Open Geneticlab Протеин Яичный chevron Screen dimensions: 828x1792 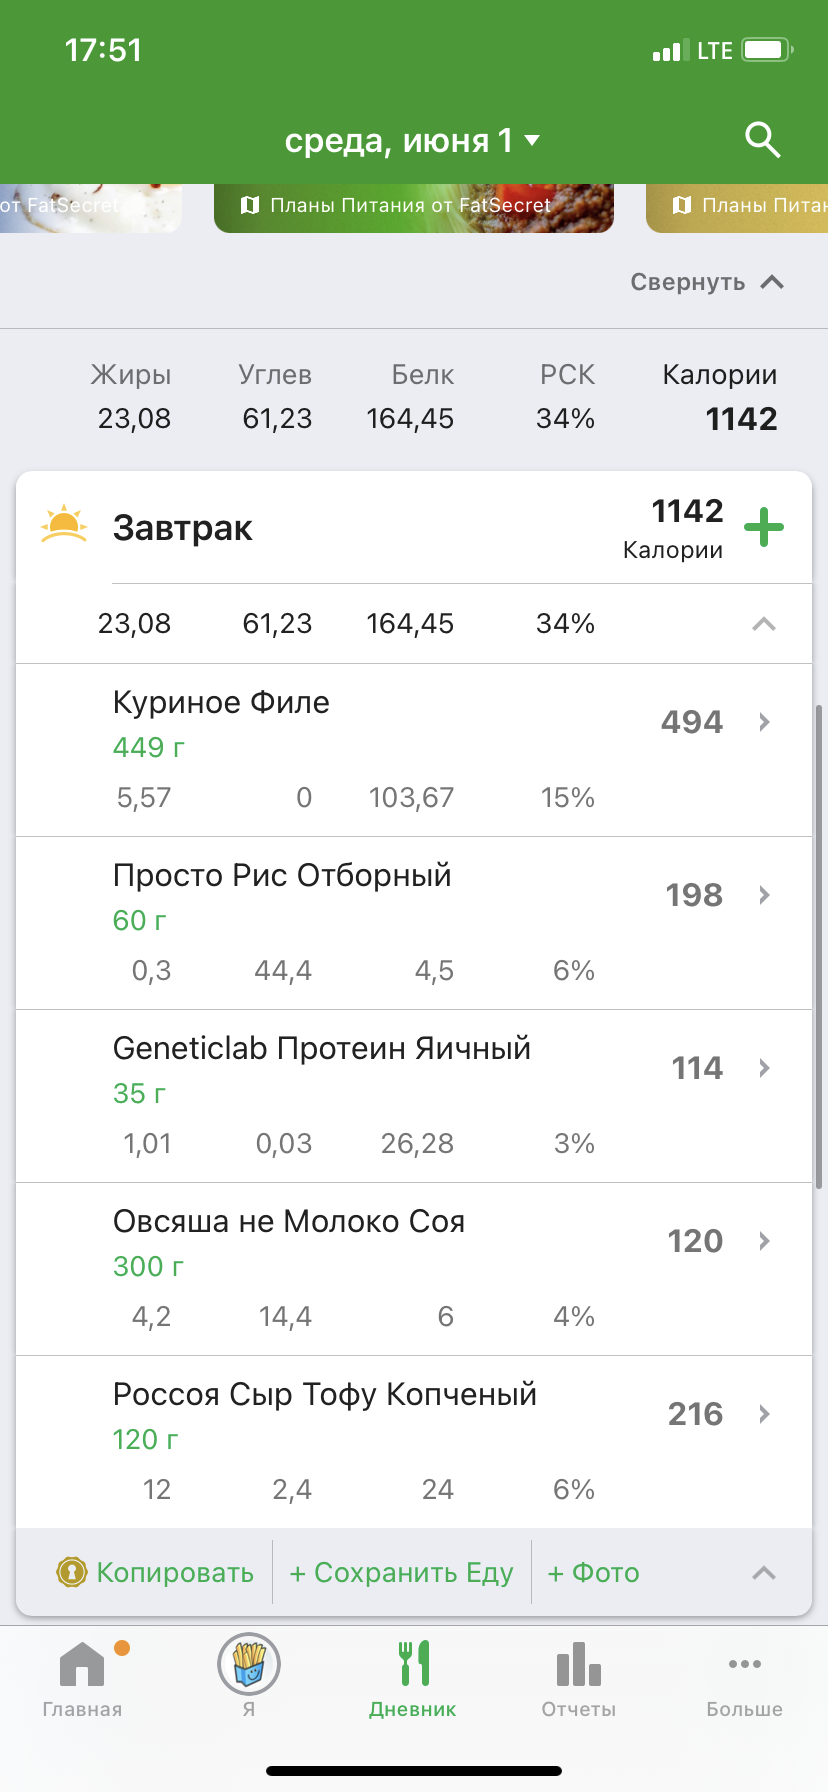[x=764, y=1068]
